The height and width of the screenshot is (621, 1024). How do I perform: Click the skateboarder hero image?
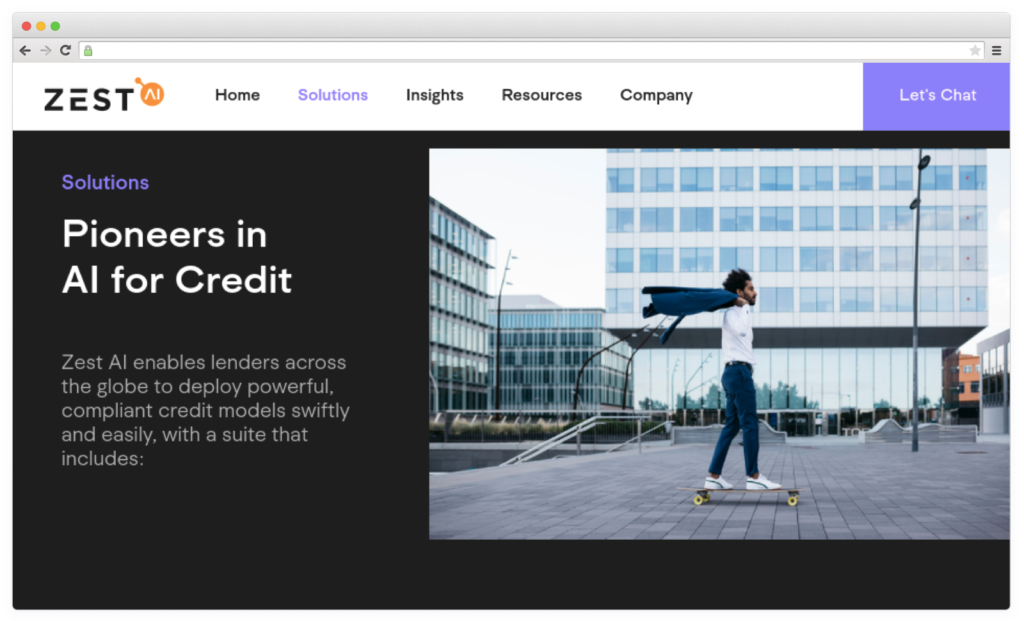pyautogui.click(x=719, y=344)
